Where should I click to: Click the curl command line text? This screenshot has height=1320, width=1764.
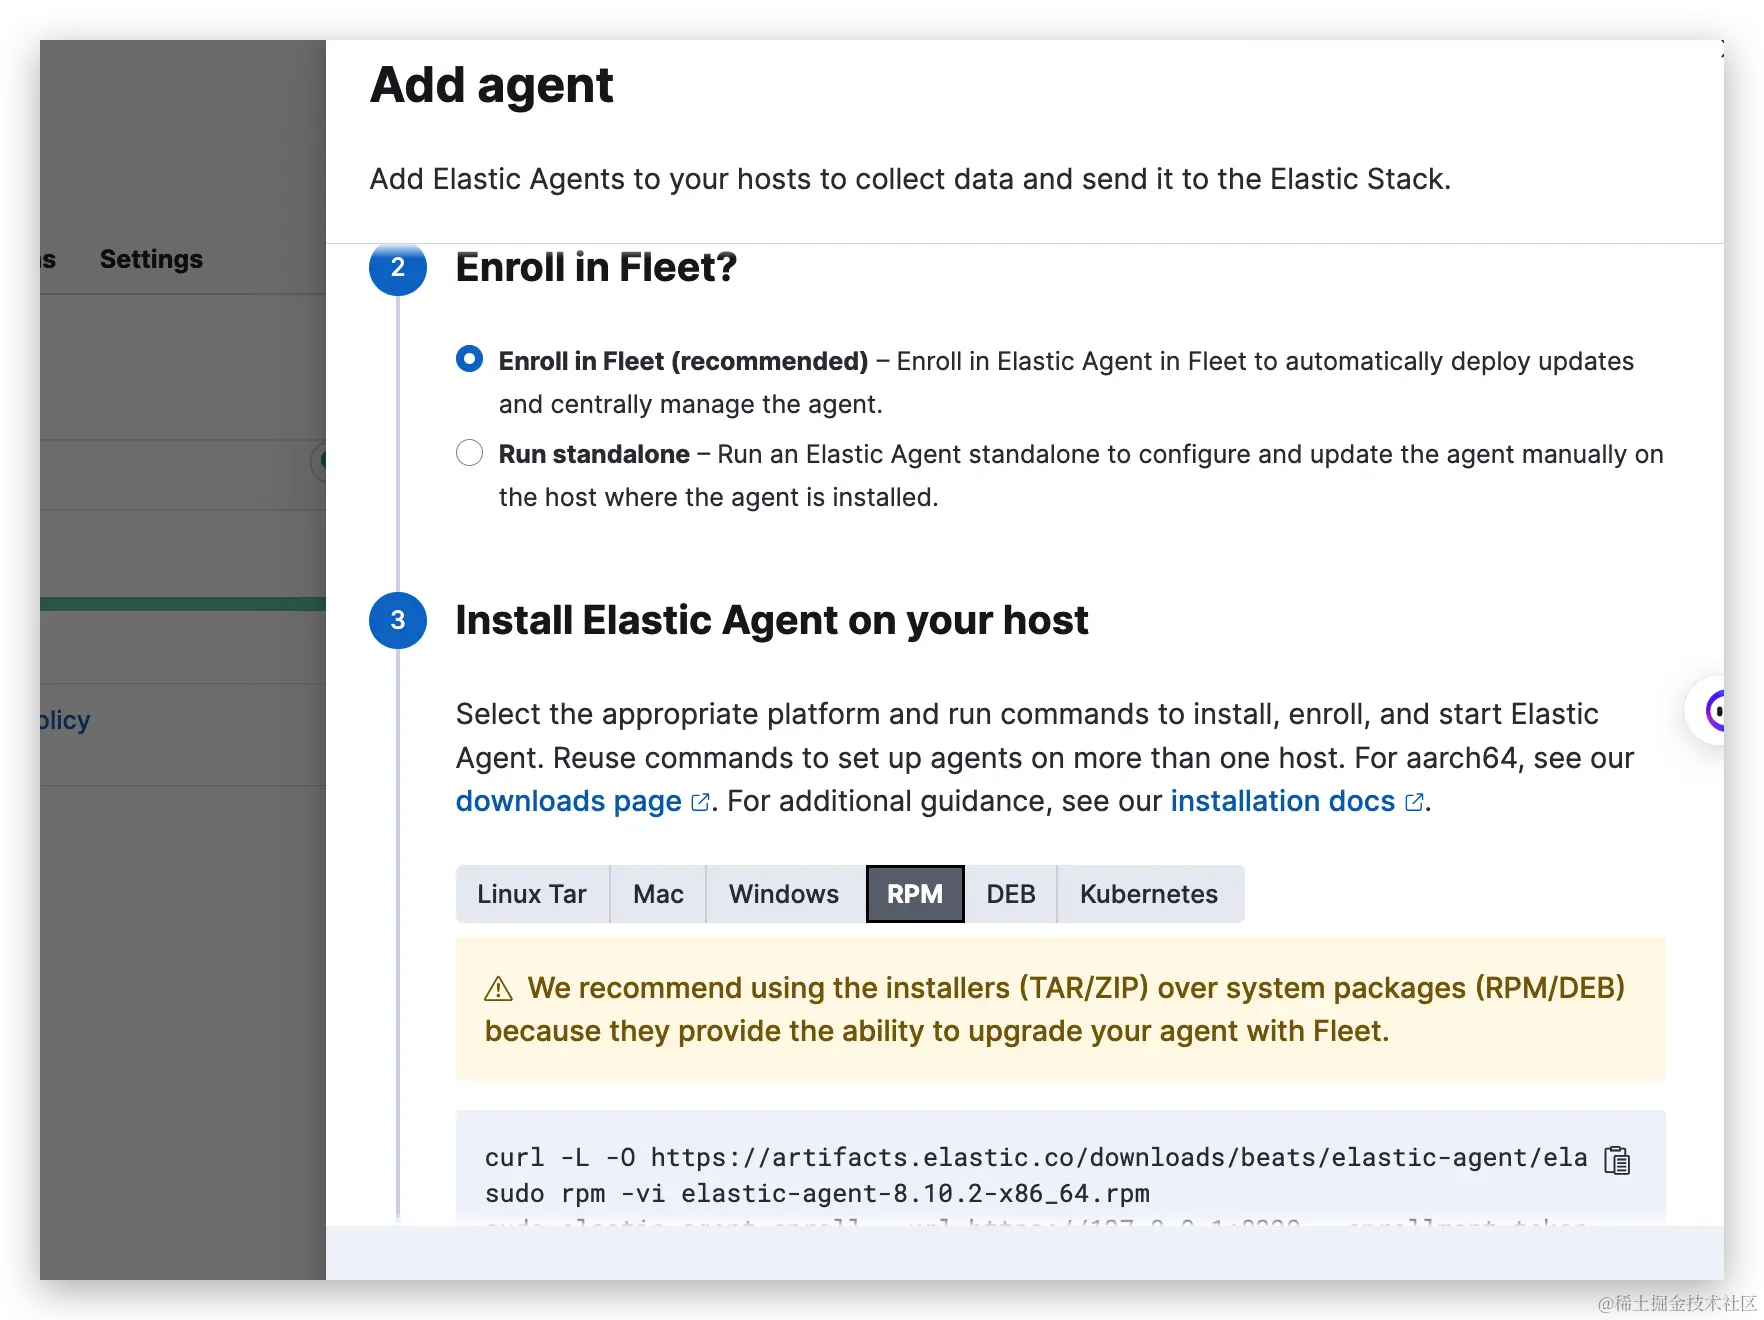pos(1036,1158)
